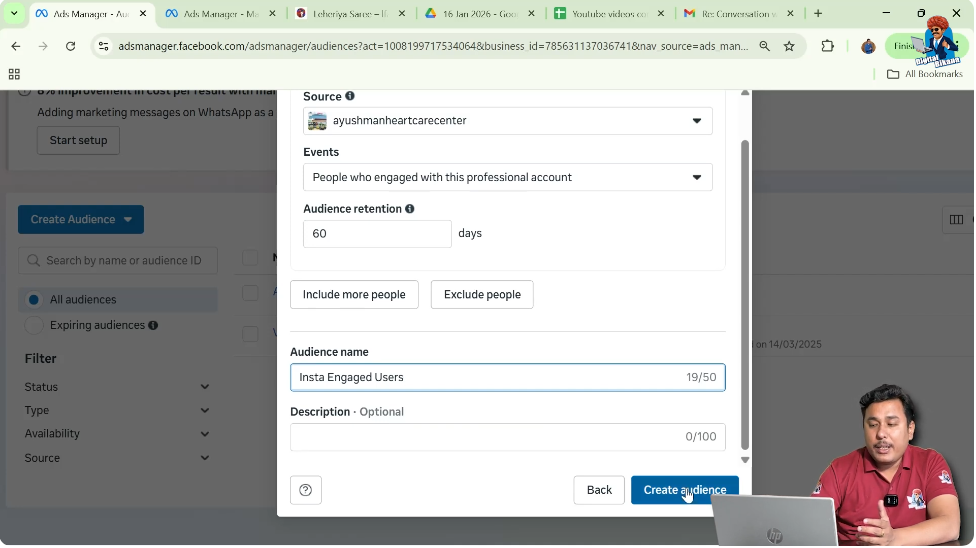Switch to the 16 Jan 2026 Google Drive tab
Viewport: 976px width, 548px height.
point(479,13)
